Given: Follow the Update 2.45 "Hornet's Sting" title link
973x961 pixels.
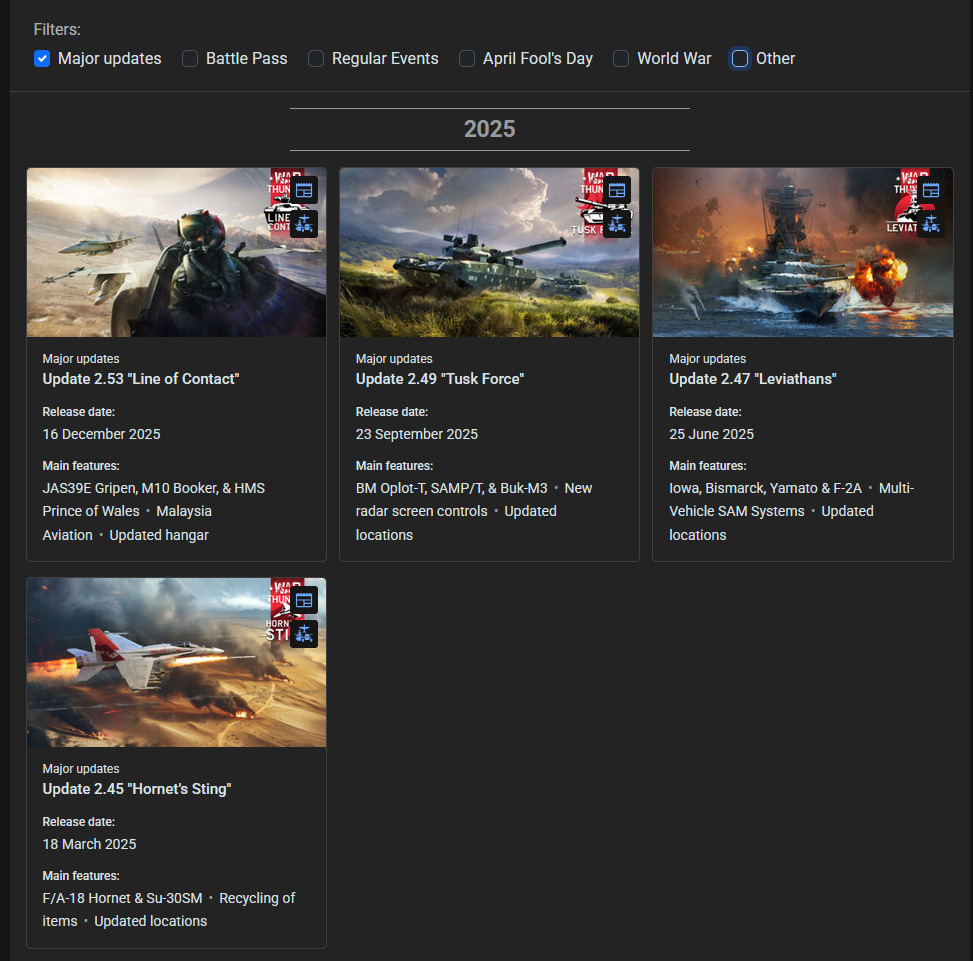Looking at the screenshot, I should coord(137,789).
